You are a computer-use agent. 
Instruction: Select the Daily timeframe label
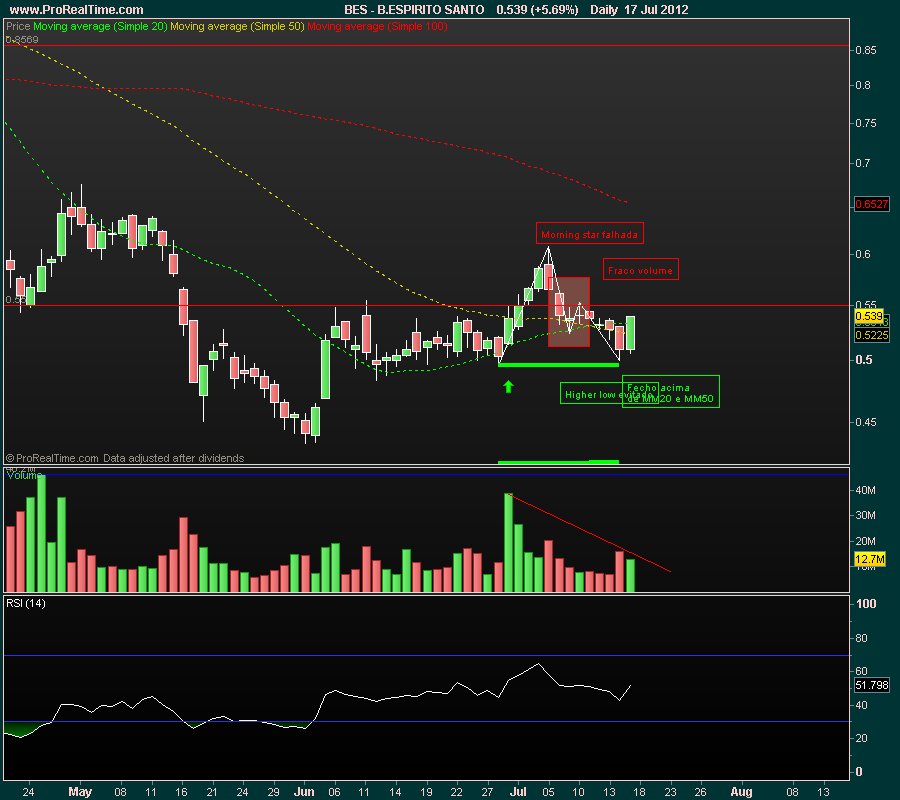(x=603, y=10)
